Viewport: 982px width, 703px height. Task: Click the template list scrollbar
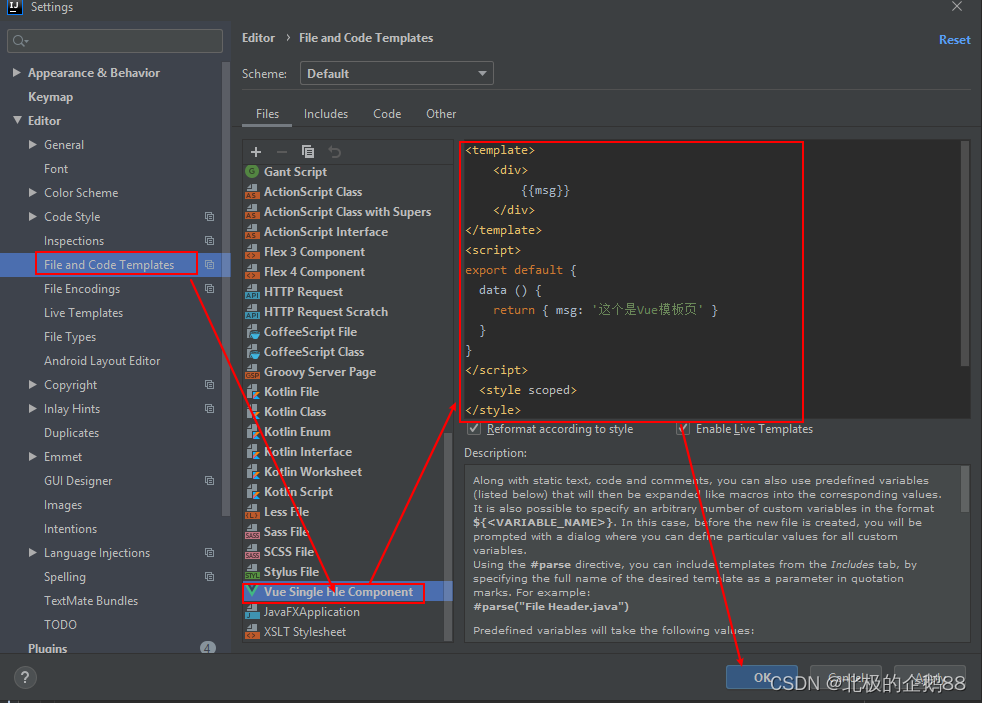click(x=447, y=535)
